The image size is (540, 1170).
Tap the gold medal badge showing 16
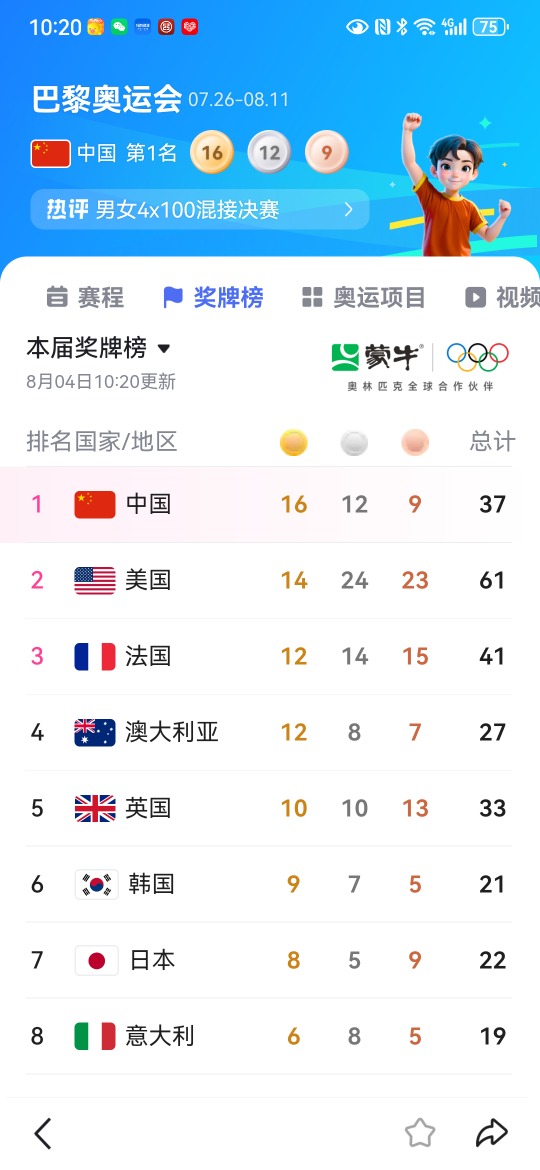tap(212, 152)
